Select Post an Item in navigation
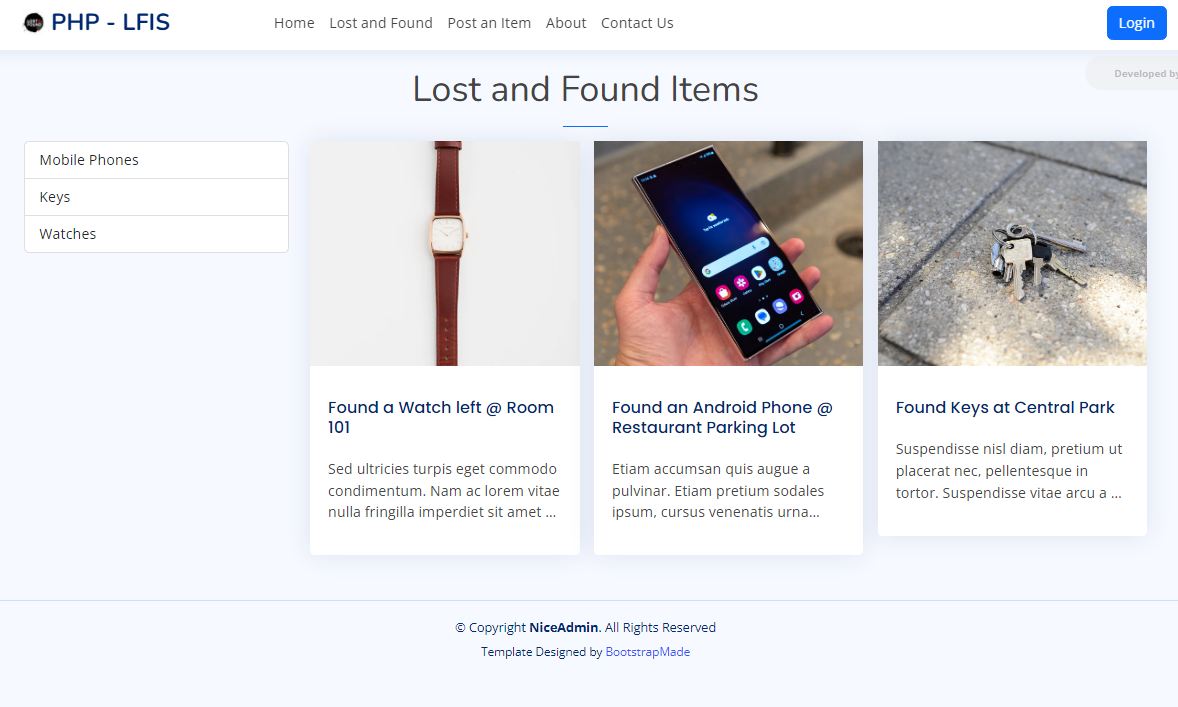Image resolution: width=1178 pixels, height=707 pixels. tap(489, 23)
